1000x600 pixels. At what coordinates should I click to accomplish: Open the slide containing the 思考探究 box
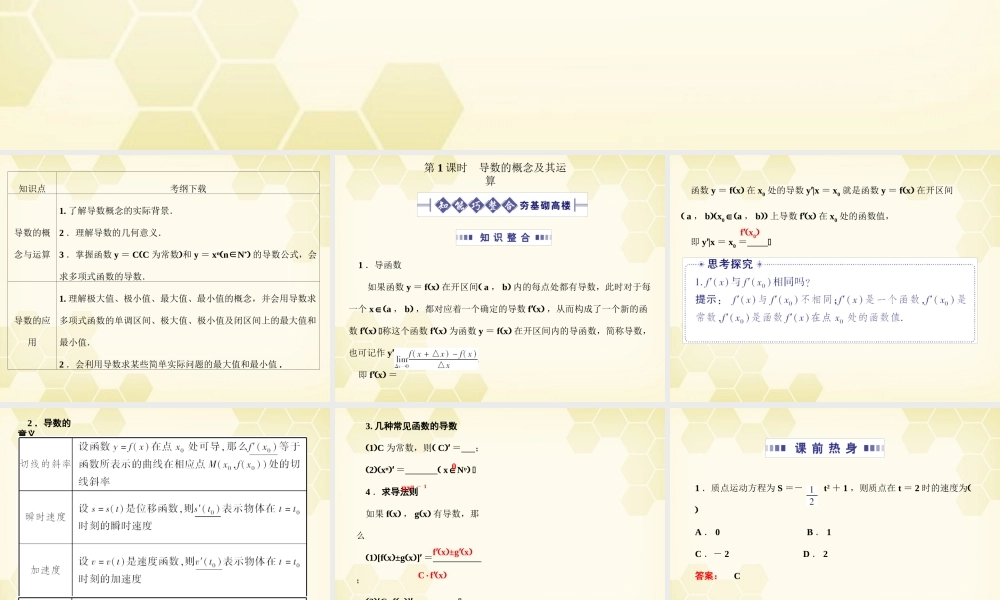pyautogui.click(x=835, y=278)
